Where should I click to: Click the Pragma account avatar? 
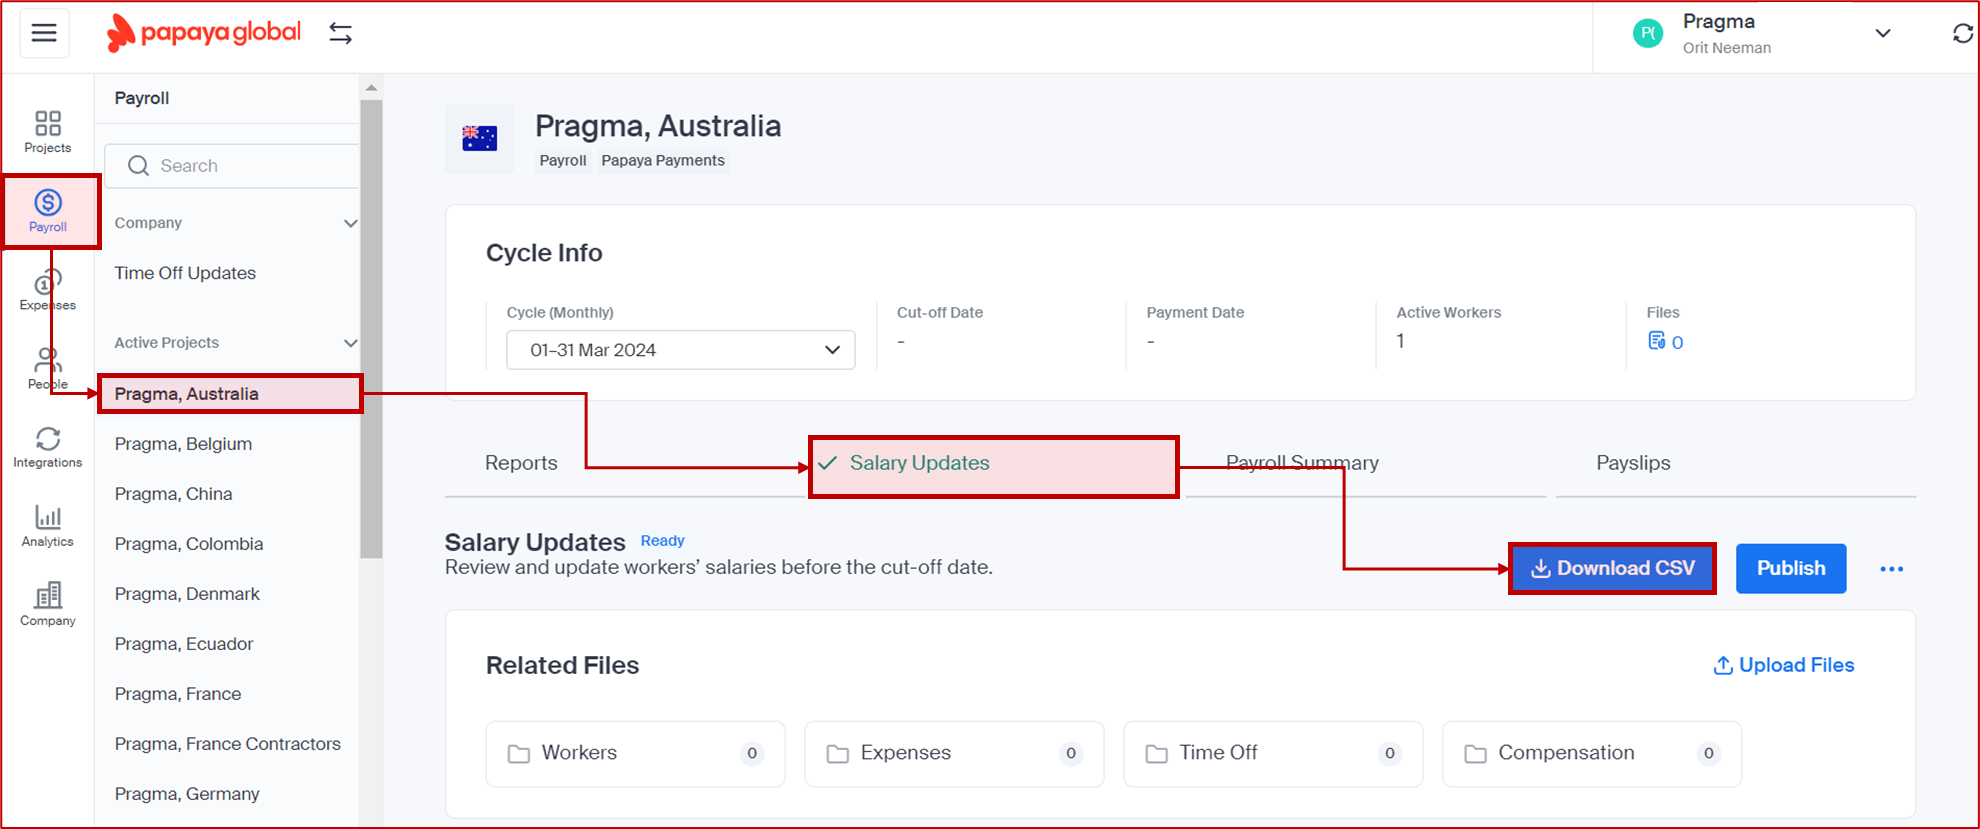(1648, 33)
